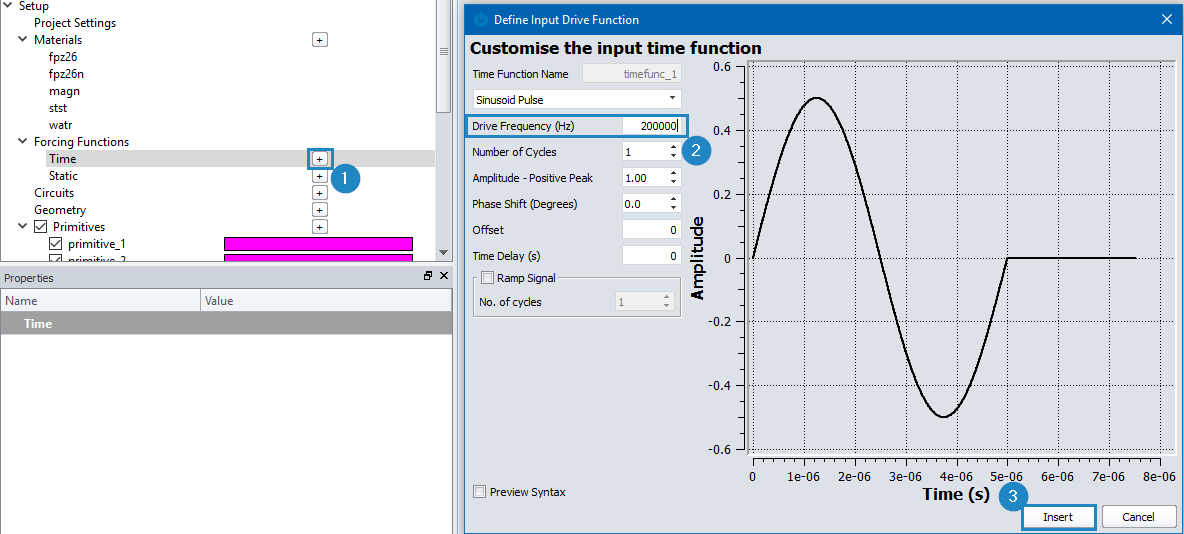
Task: Click the dialog title bar power icon
Action: pyautogui.click(x=480, y=19)
